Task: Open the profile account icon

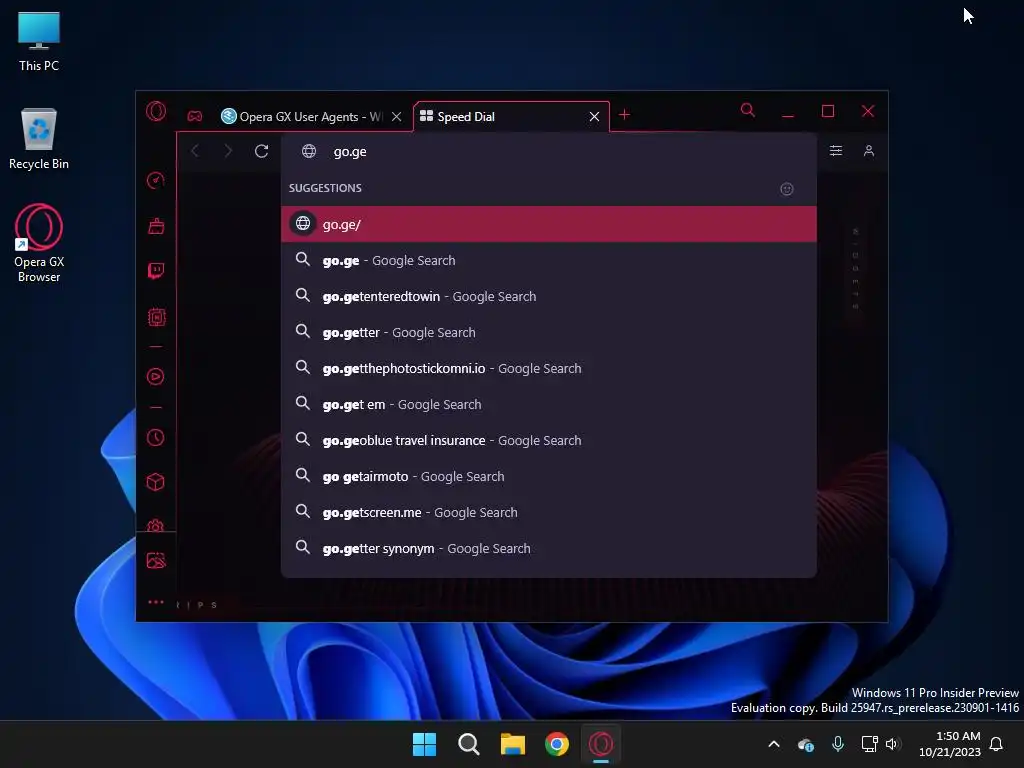Action: point(869,151)
